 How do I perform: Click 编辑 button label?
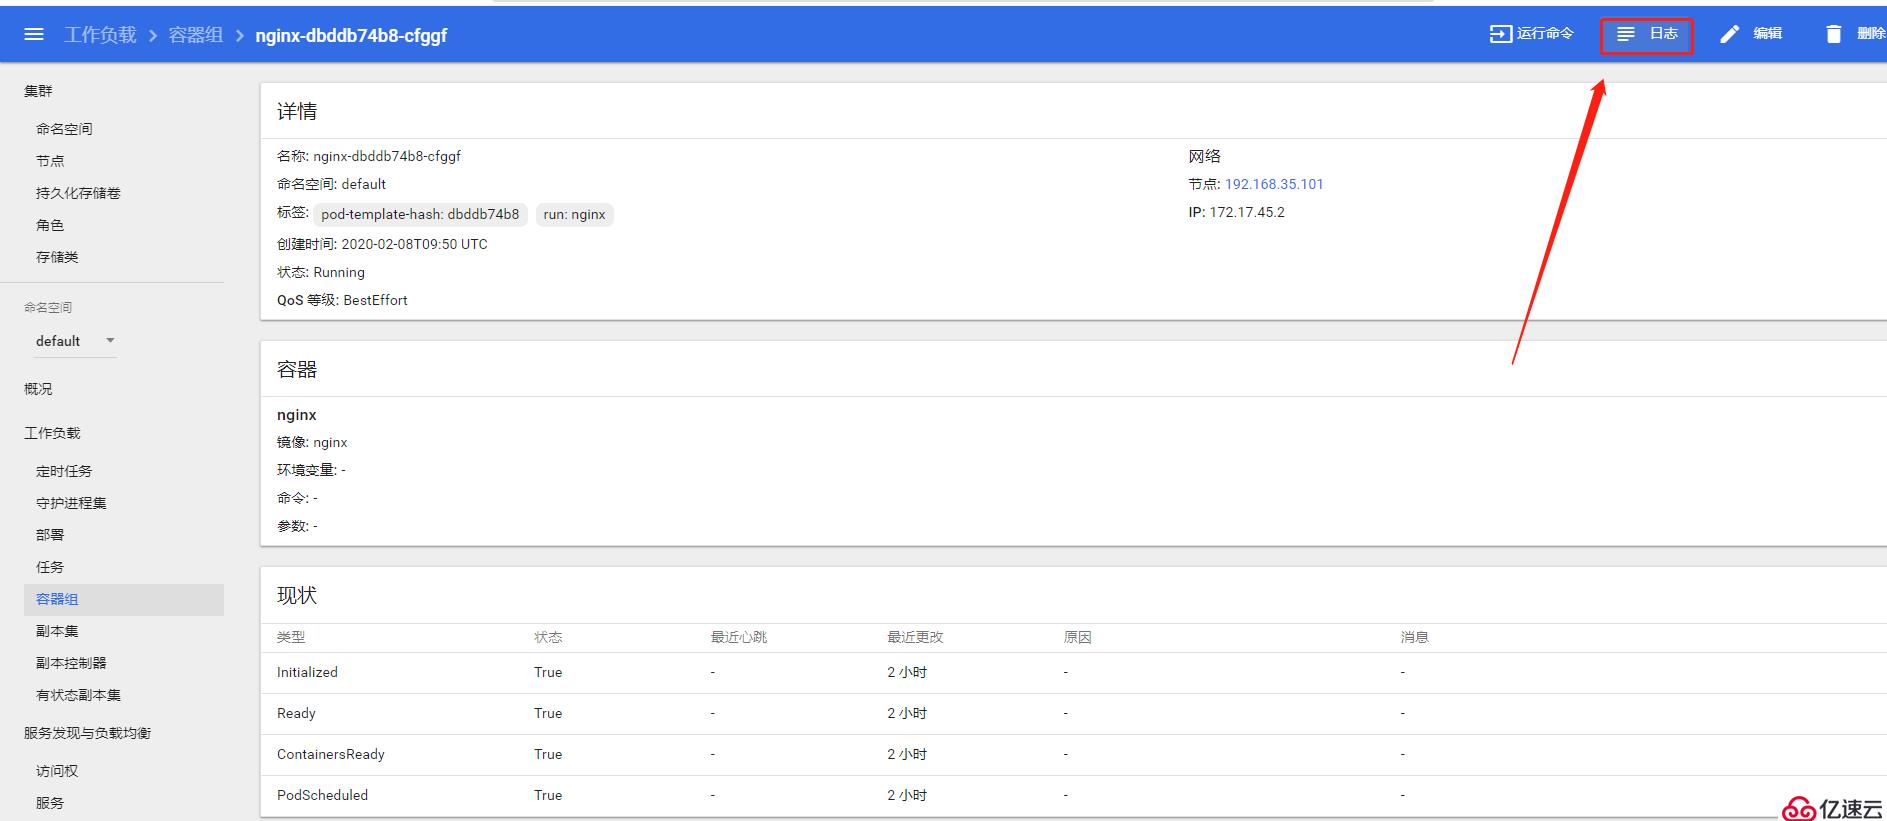click(1767, 34)
